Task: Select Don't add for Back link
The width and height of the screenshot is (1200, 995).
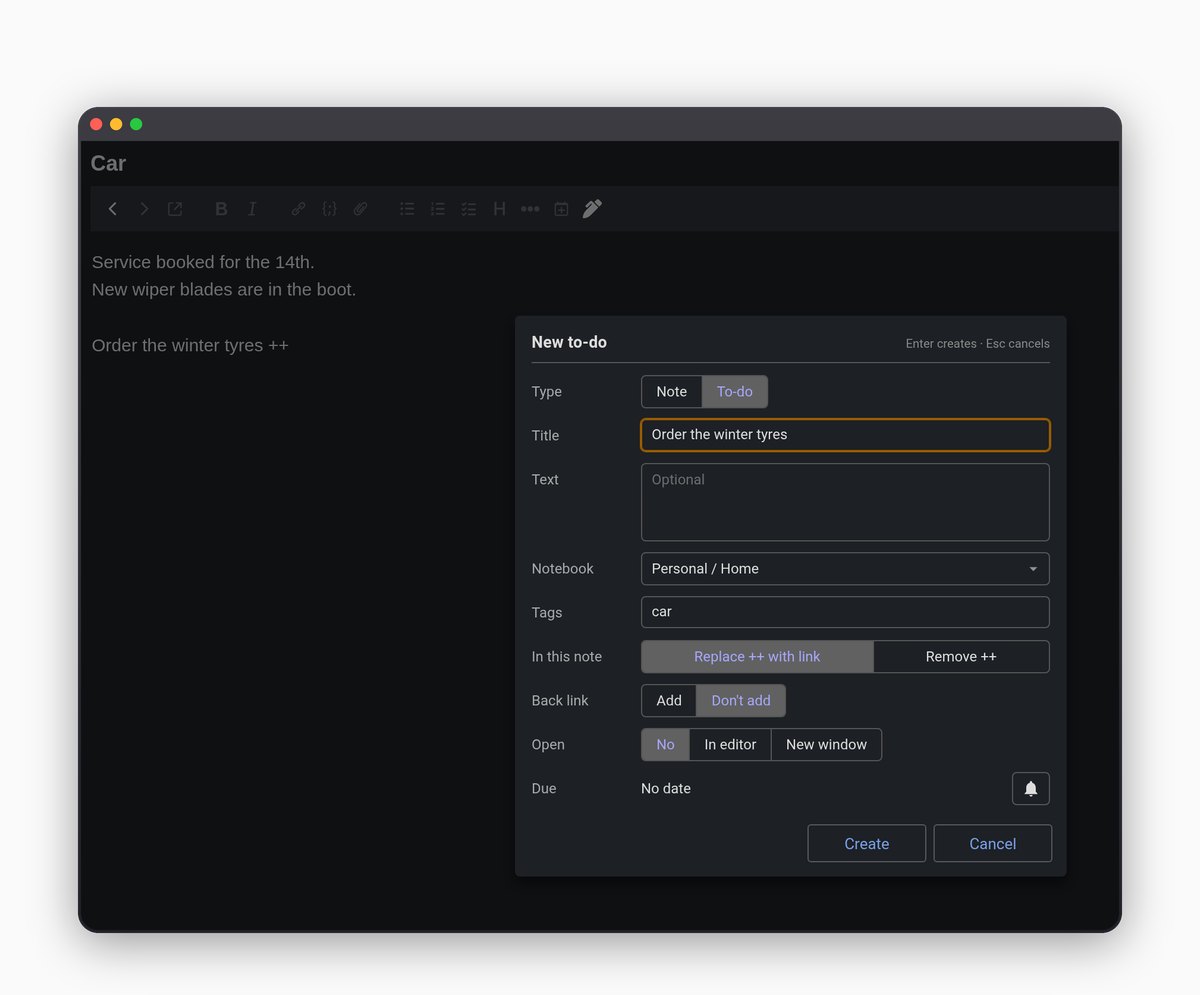Action: (741, 701)
